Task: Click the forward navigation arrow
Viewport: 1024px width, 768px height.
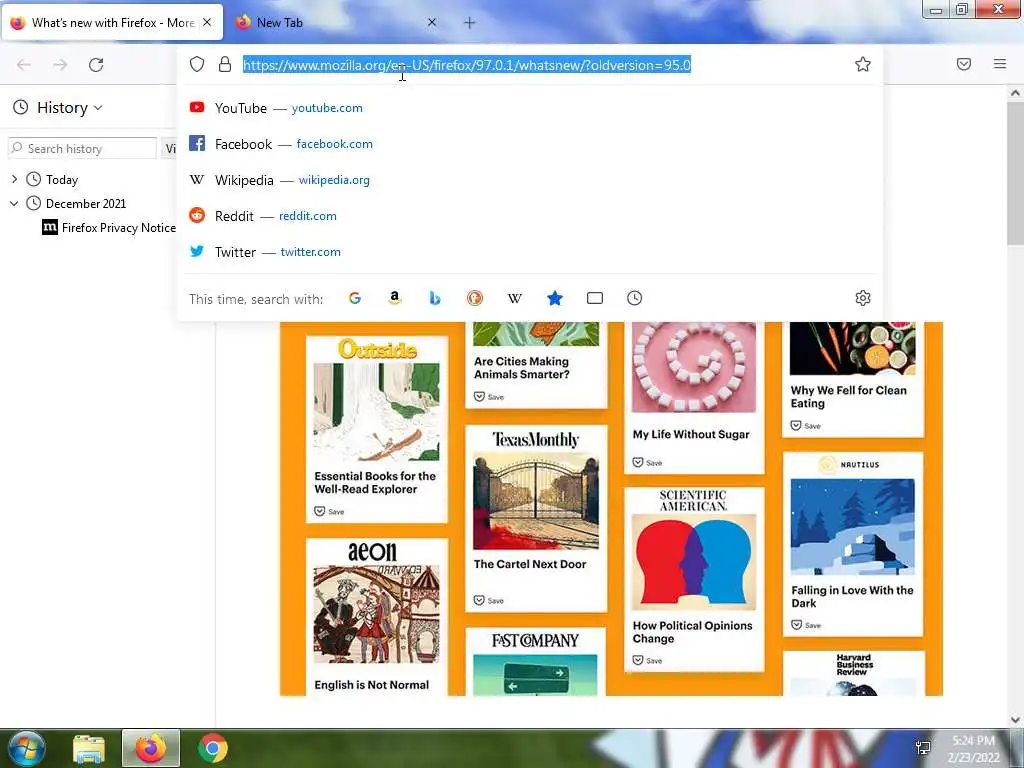Action: click(x=60, y=65)
